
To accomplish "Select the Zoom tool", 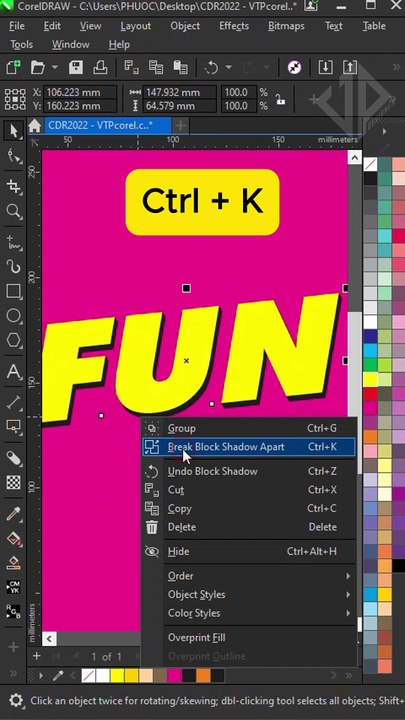I will pyautogui.click(x=13, y=211).
